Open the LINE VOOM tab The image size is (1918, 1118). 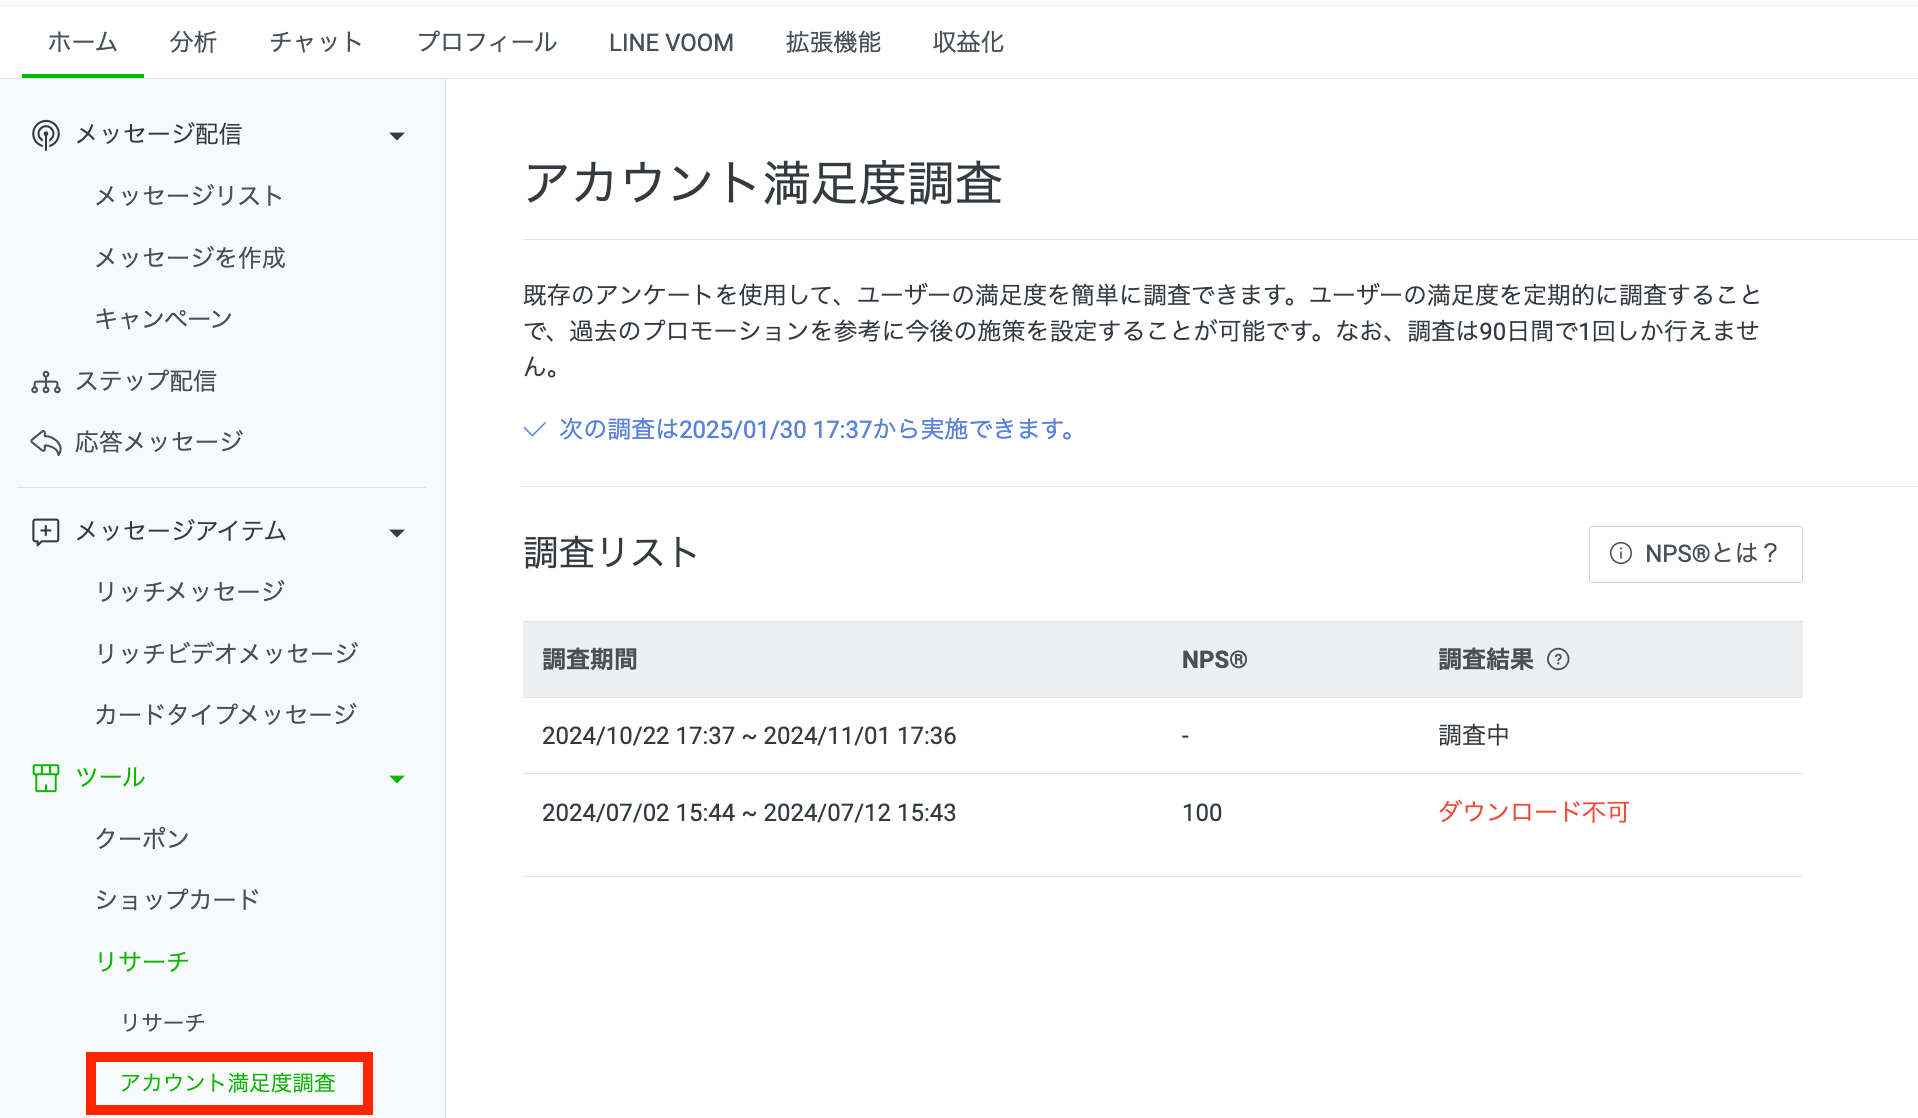pos(671,42)
